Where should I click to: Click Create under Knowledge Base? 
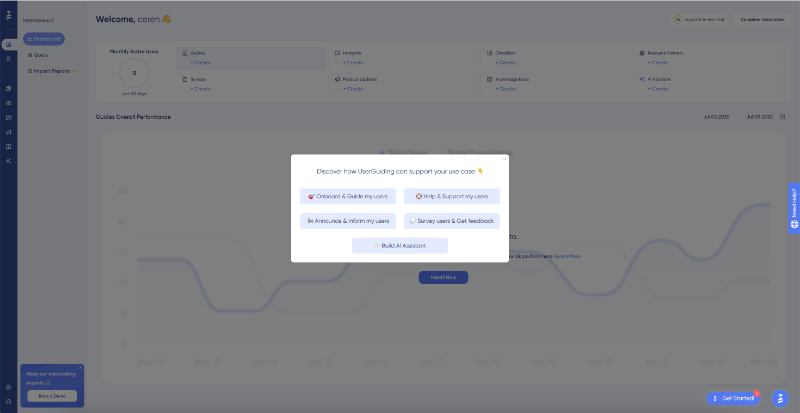click(x=506, y=89)
